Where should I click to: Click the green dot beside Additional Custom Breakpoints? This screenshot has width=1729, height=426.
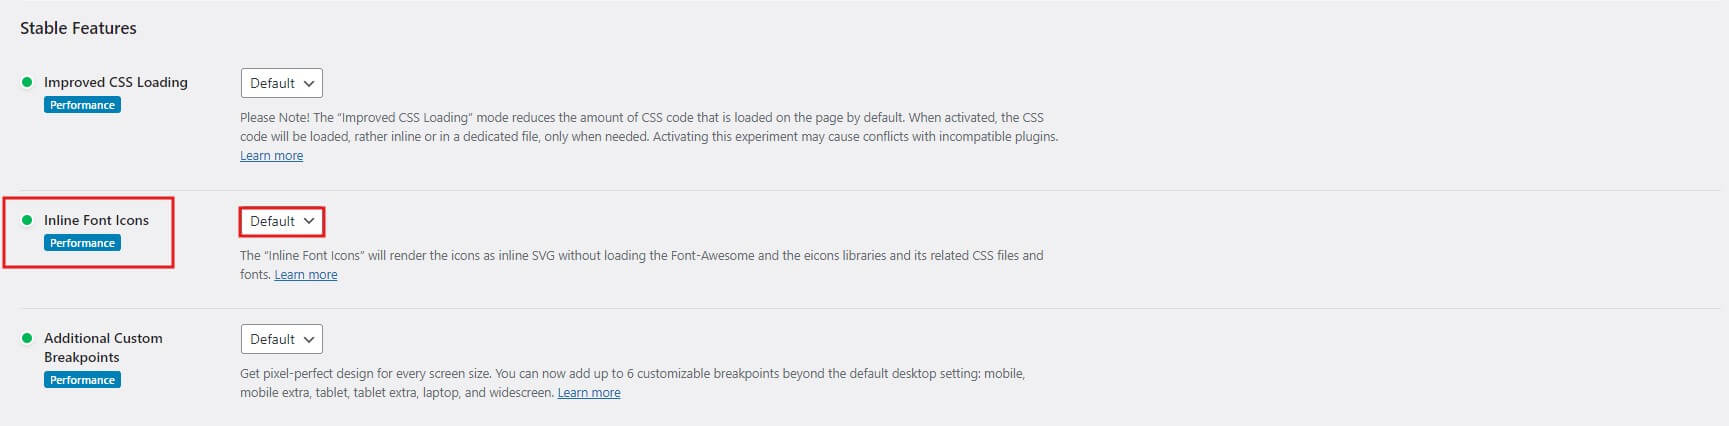coord(27,338)
